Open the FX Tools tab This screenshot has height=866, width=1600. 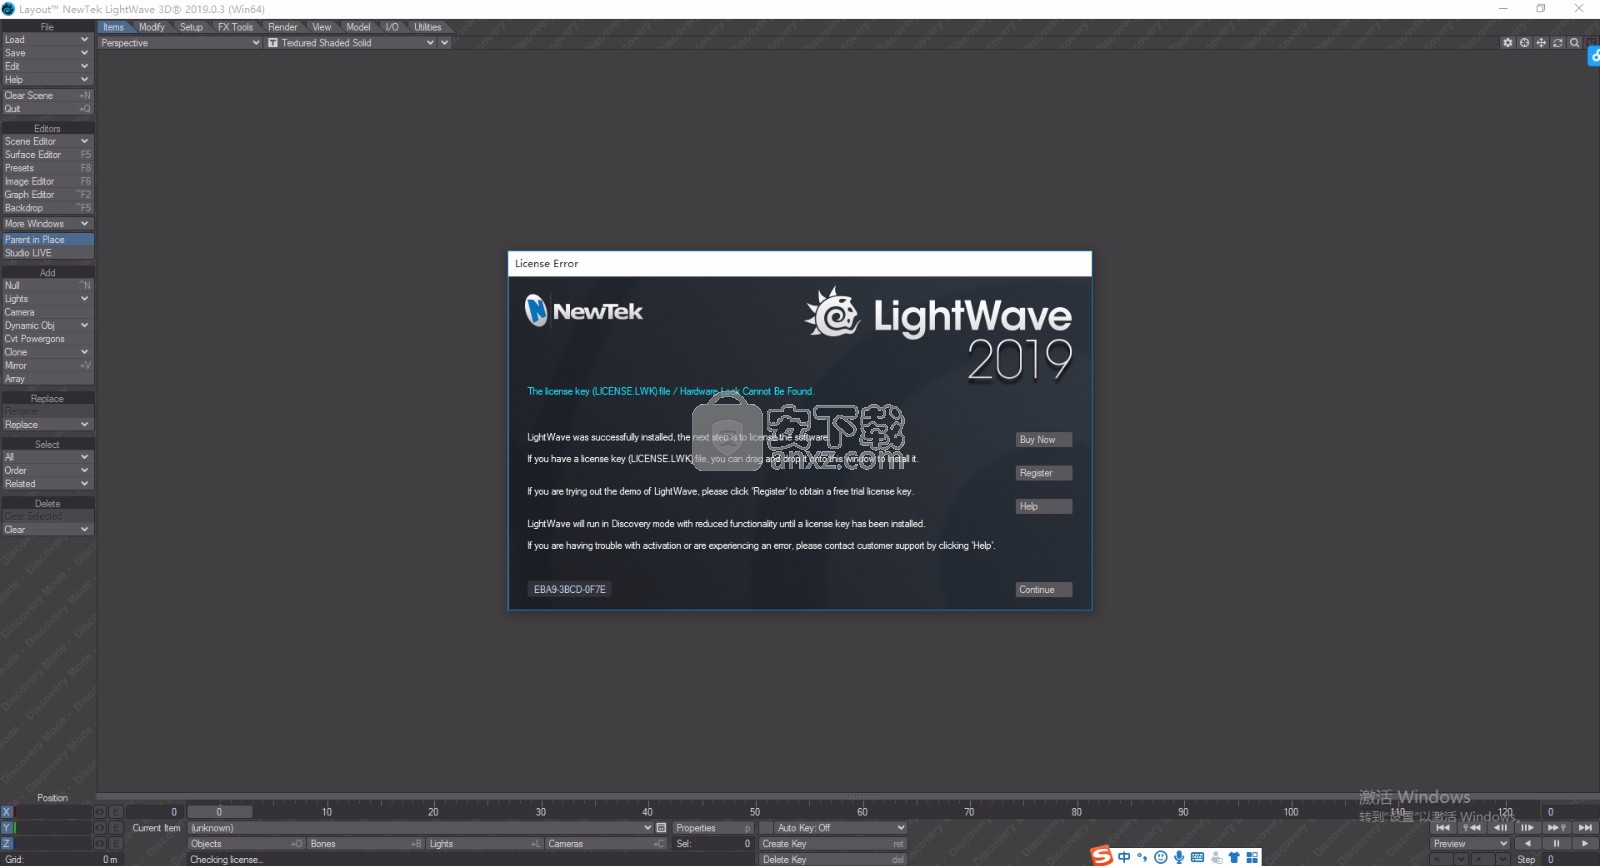tap(236, 27)
